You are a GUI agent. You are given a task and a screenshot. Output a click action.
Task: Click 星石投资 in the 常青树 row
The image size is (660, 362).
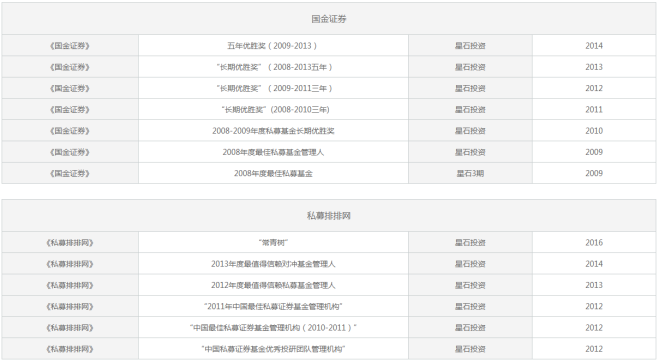(x=470, y=242)
